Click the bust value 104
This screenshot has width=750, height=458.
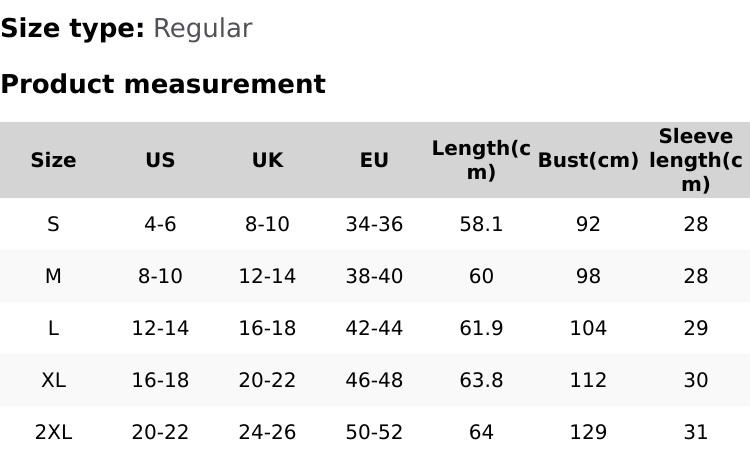[588, 328]
